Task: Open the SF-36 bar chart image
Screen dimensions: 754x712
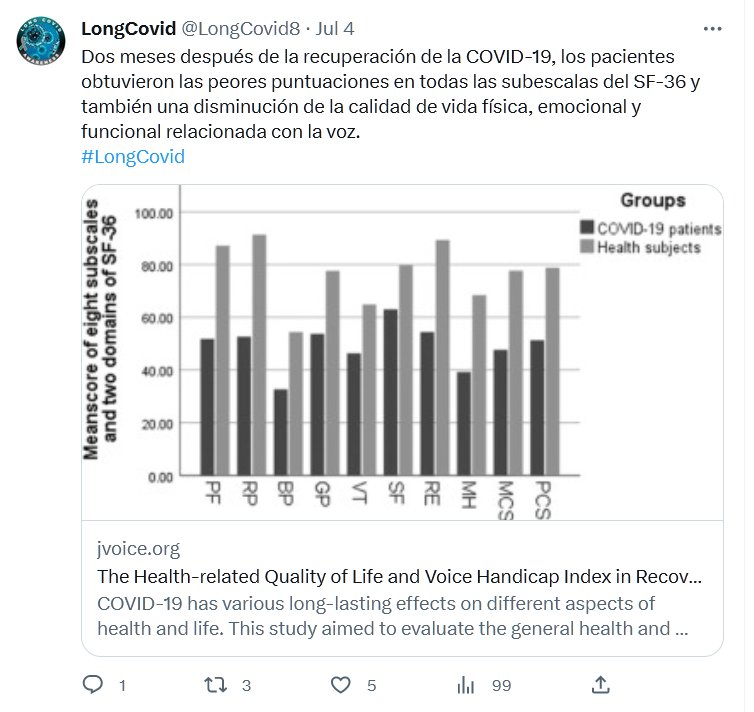Action: [x=400, y=352]
